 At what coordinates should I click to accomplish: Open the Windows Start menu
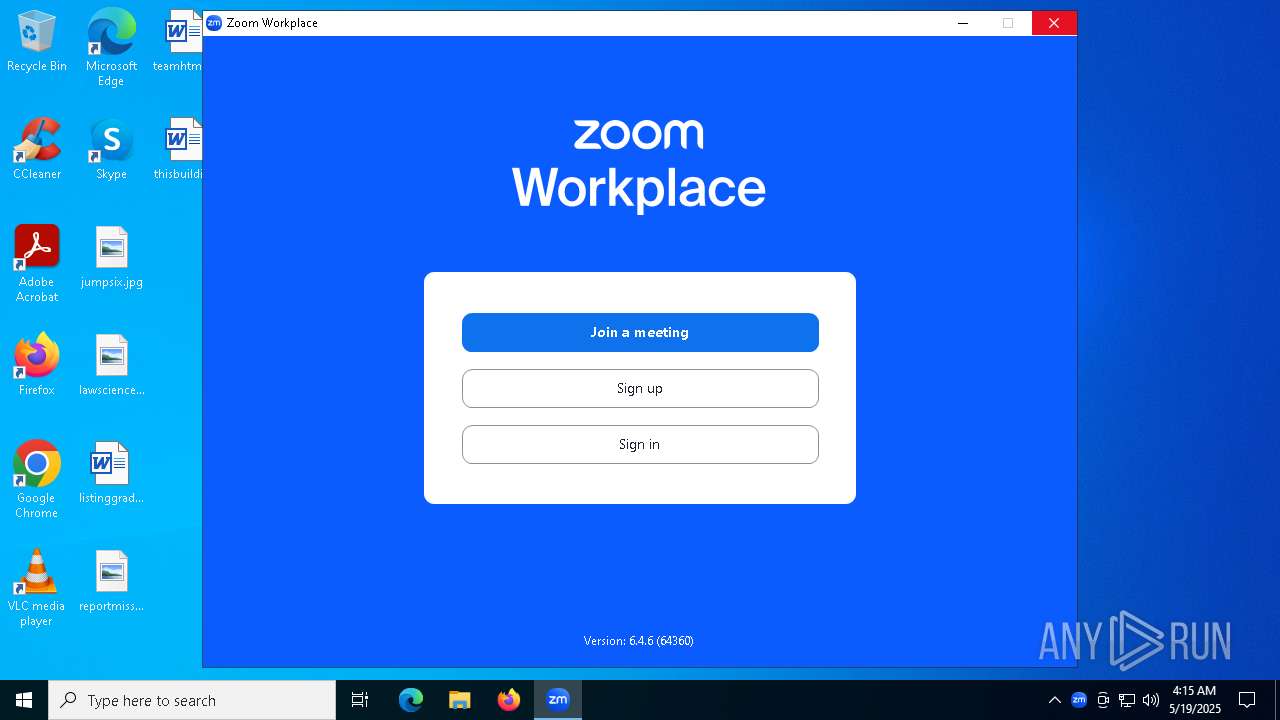click(x=24, y=700)
